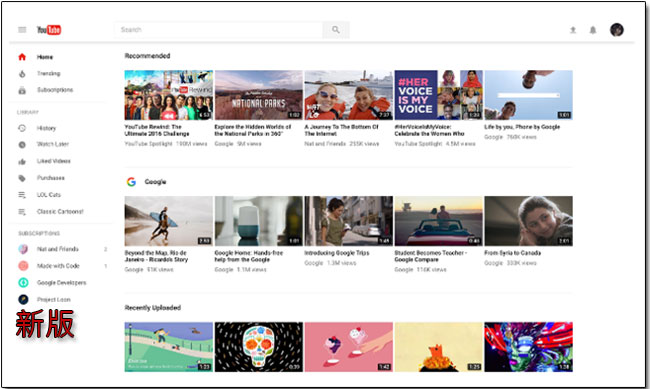Click the Watch Later icon
The height and width of the screenshot is (389, 650).
22,145
